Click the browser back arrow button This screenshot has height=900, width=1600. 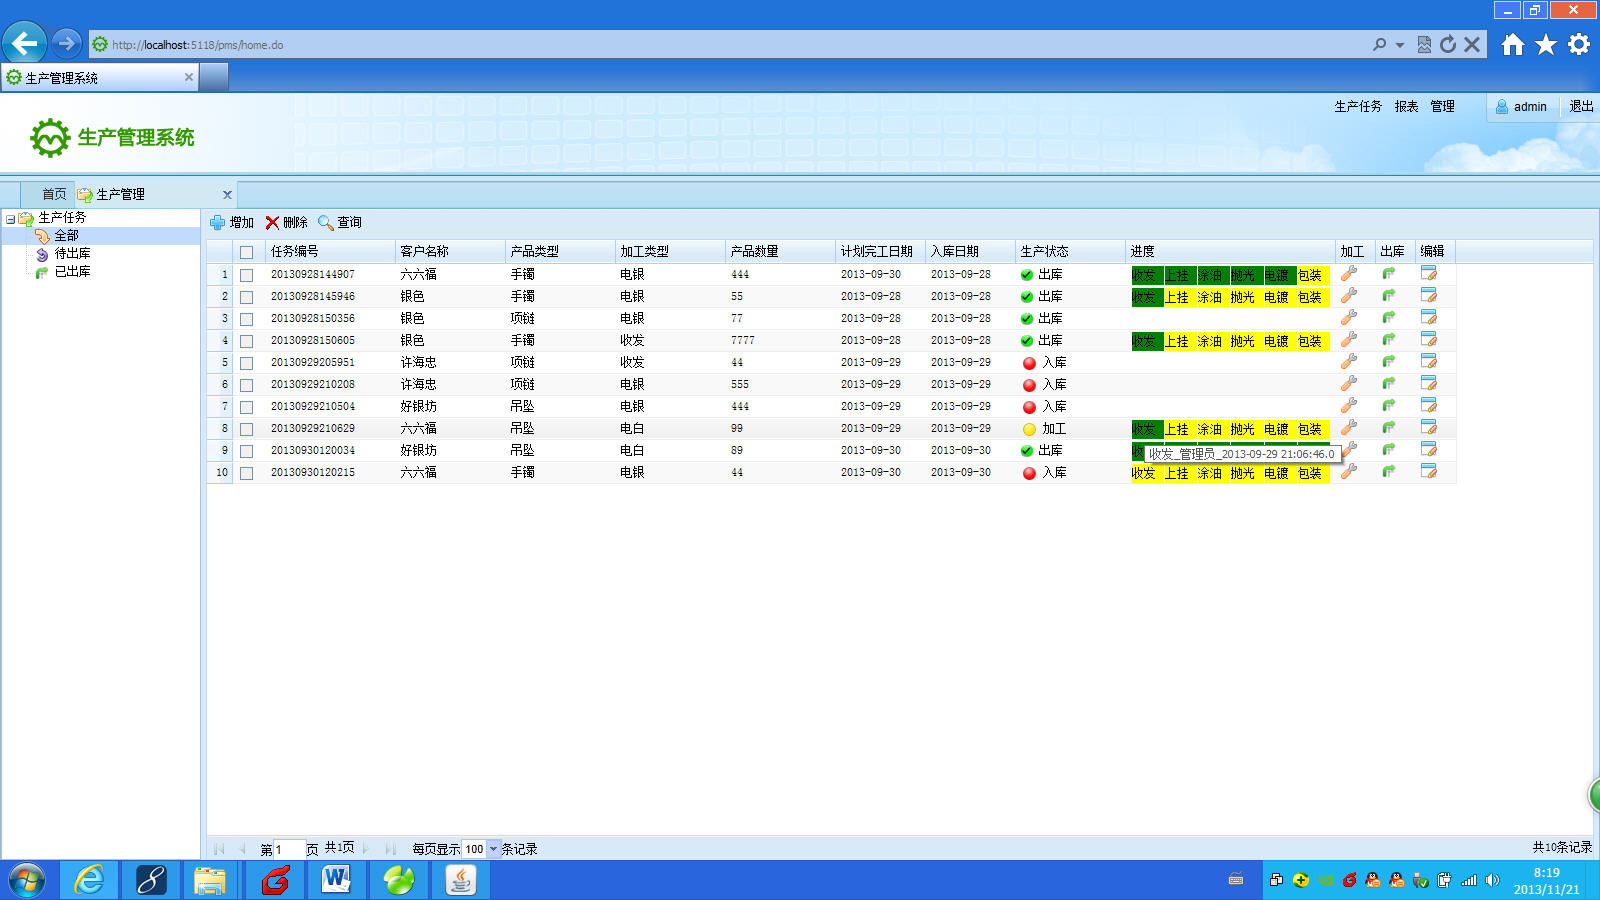[25, 43]
